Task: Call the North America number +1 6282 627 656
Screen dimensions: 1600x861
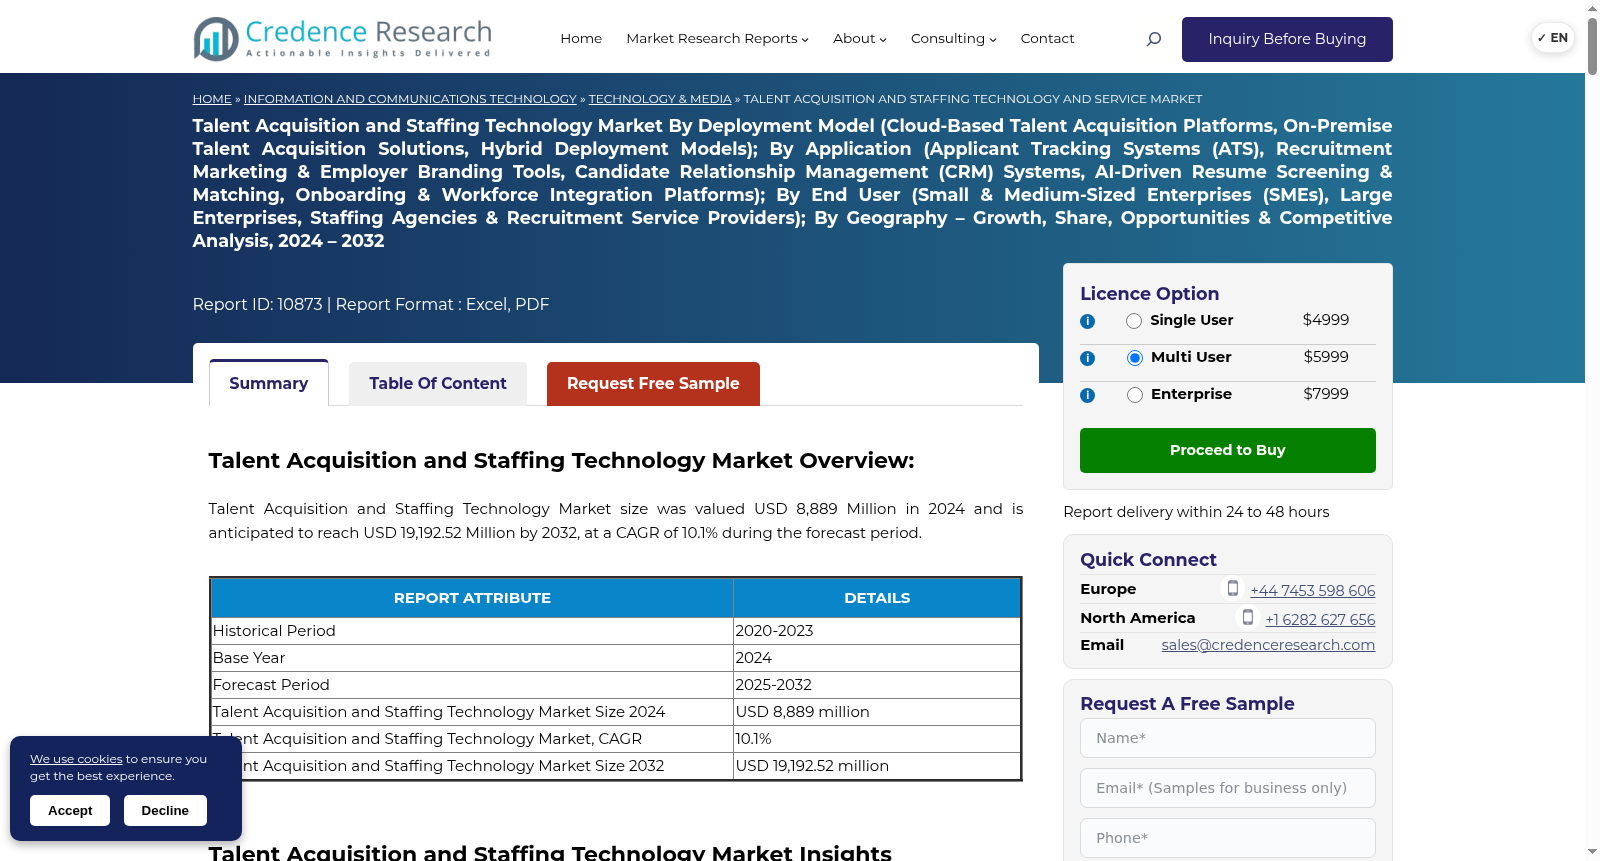Action: [x=1320, y=620]
